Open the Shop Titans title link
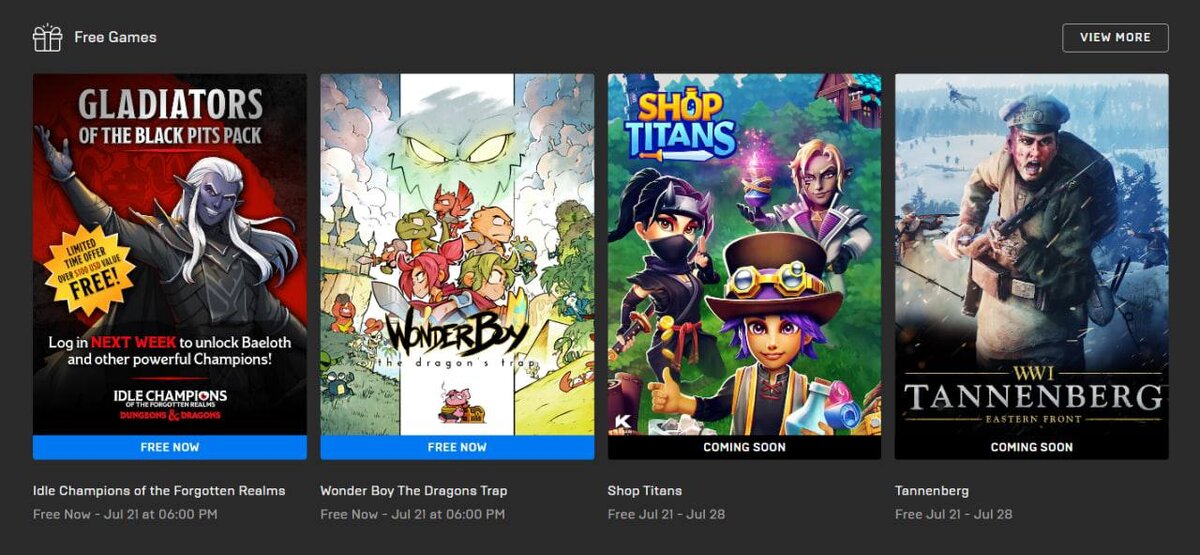Viewport: 1200px width, 555px height. [x=645, y=491]
